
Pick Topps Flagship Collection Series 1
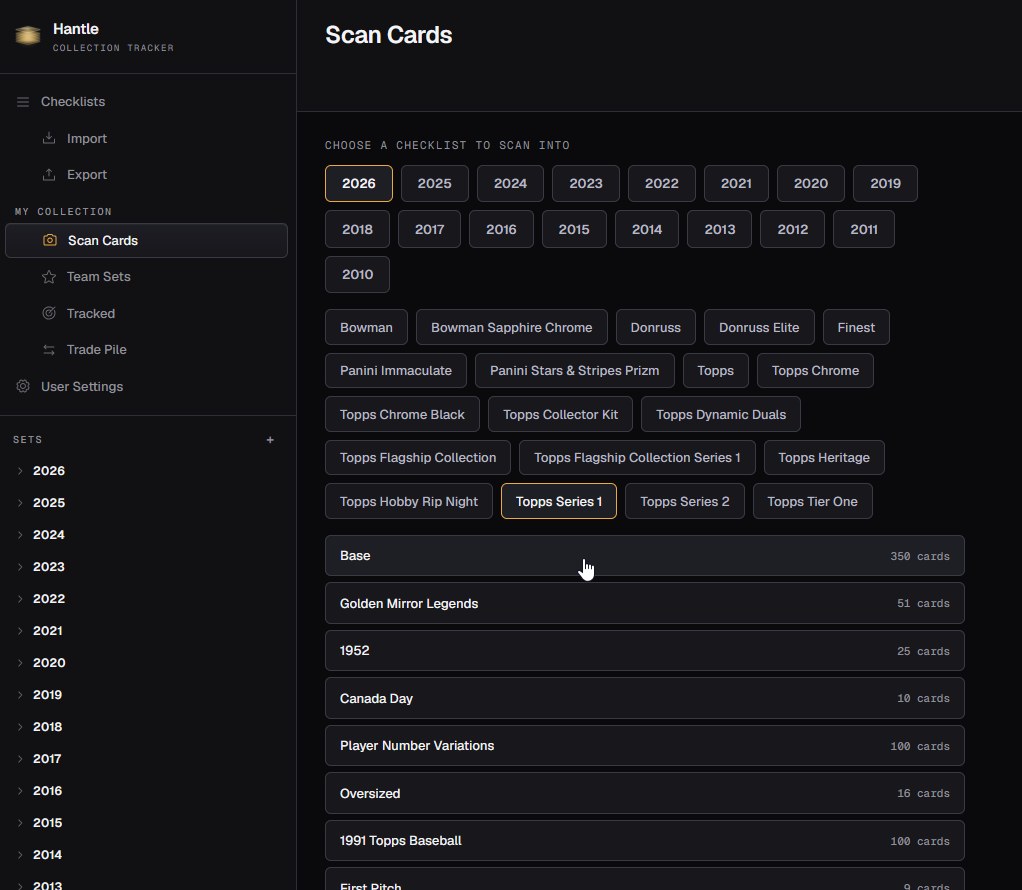(637, 457)
